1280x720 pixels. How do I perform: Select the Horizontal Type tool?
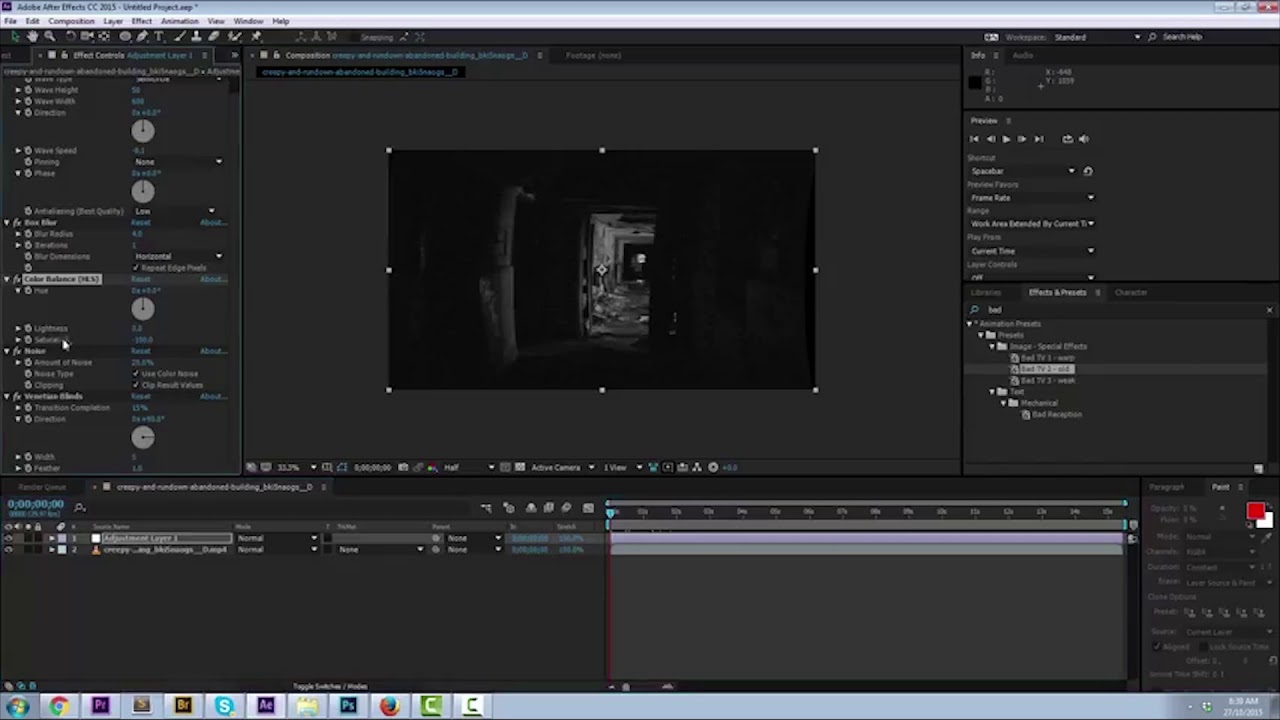tap(159, 37)
